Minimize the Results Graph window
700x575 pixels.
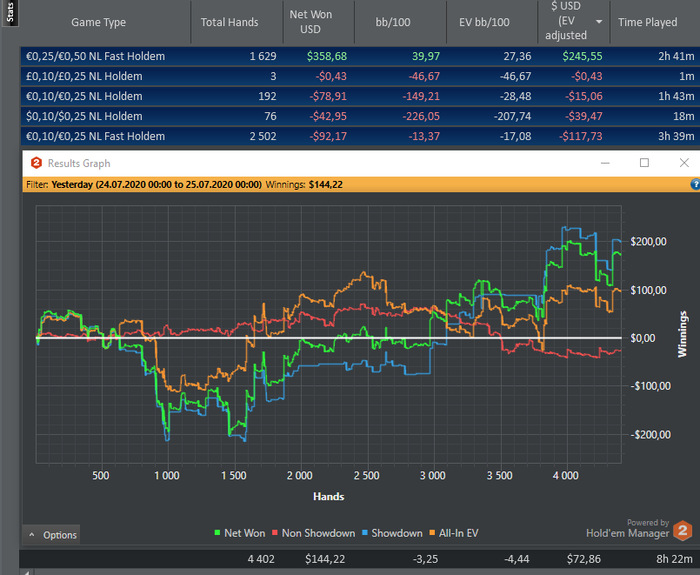pos(604,163)
